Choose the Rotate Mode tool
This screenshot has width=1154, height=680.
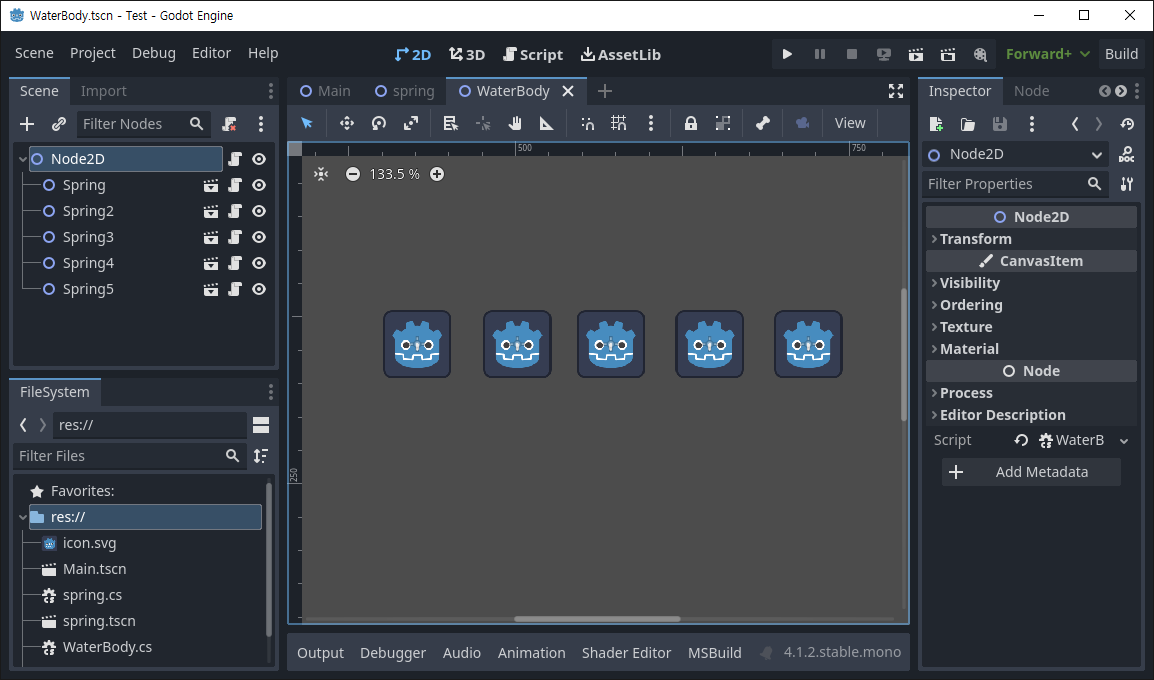tap(379, 123)
